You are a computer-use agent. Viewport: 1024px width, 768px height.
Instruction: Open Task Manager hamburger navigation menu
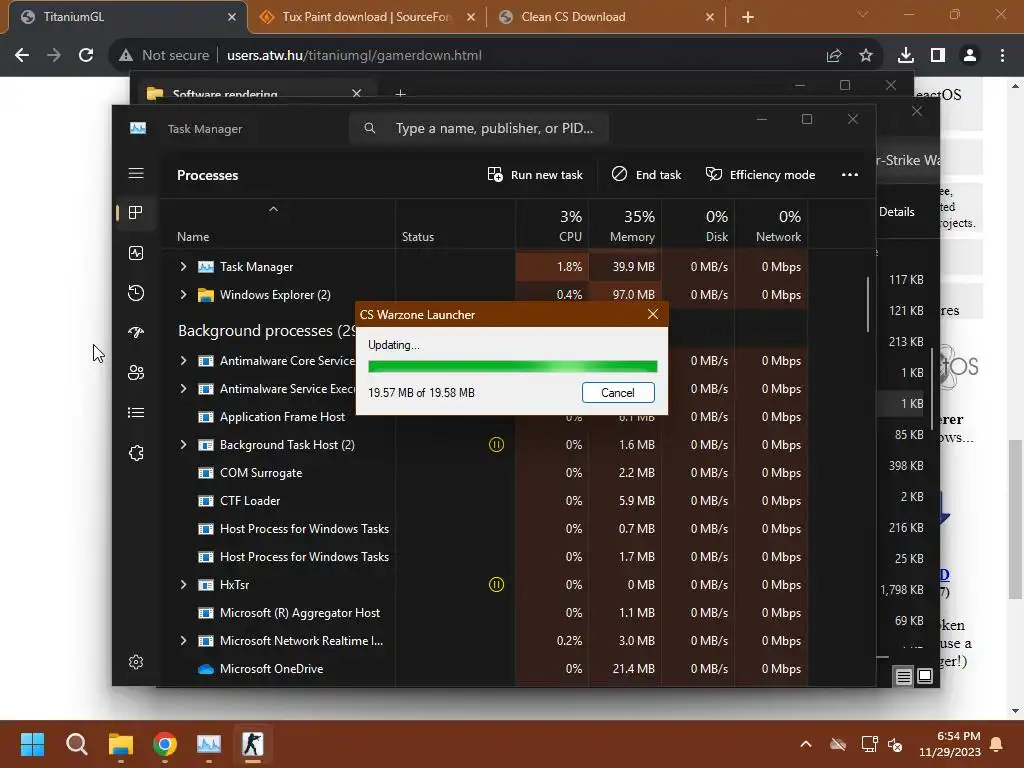pos(136,173)
